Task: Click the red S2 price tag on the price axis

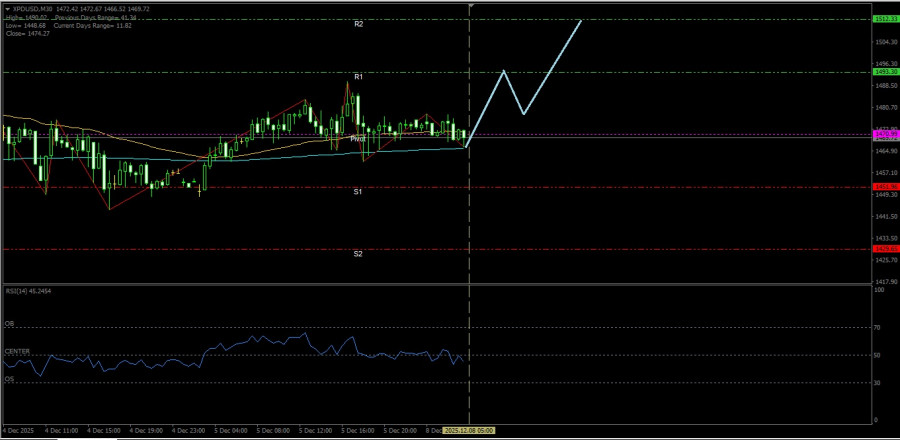Action: 885,249
